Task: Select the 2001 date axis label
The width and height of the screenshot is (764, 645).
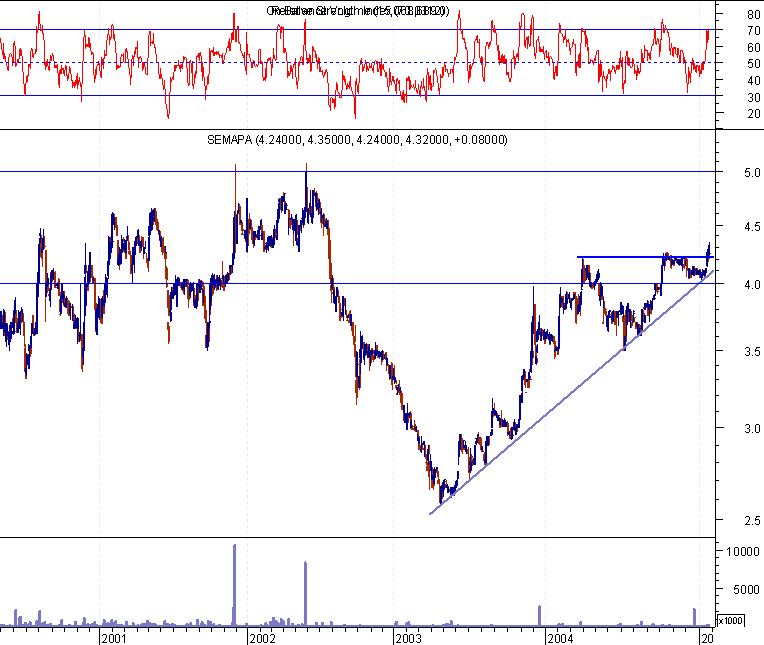Action: tap(114, 638)
